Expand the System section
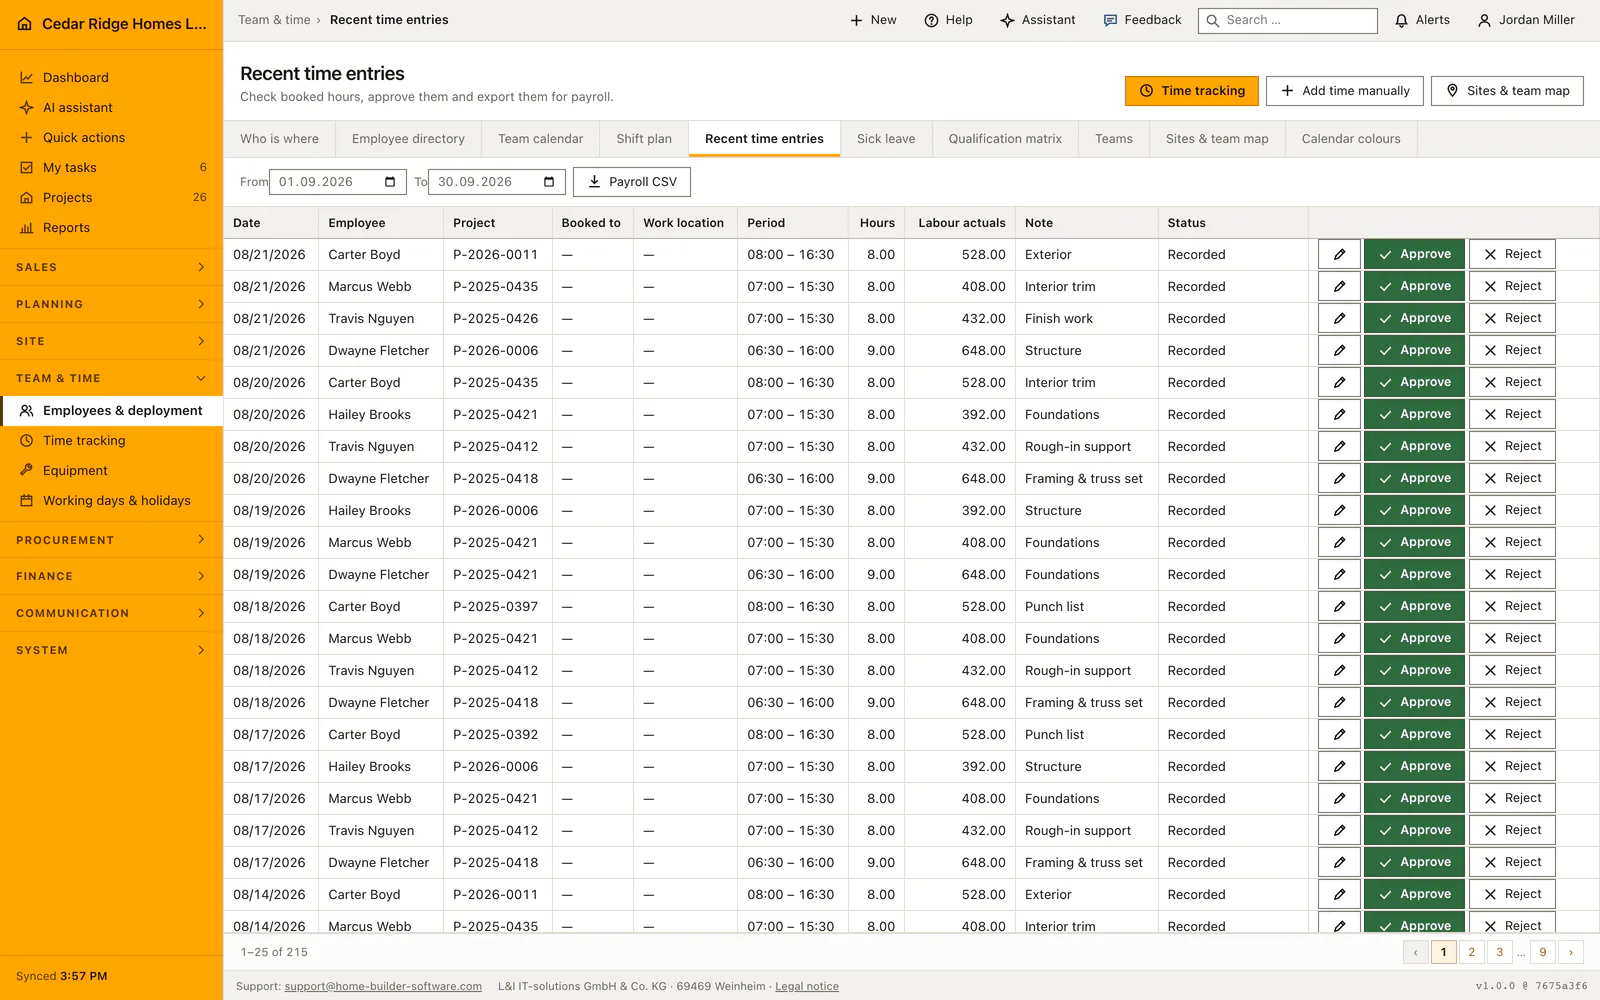The height and width of the screenshot is (1000, 1600). click(111, 650)
